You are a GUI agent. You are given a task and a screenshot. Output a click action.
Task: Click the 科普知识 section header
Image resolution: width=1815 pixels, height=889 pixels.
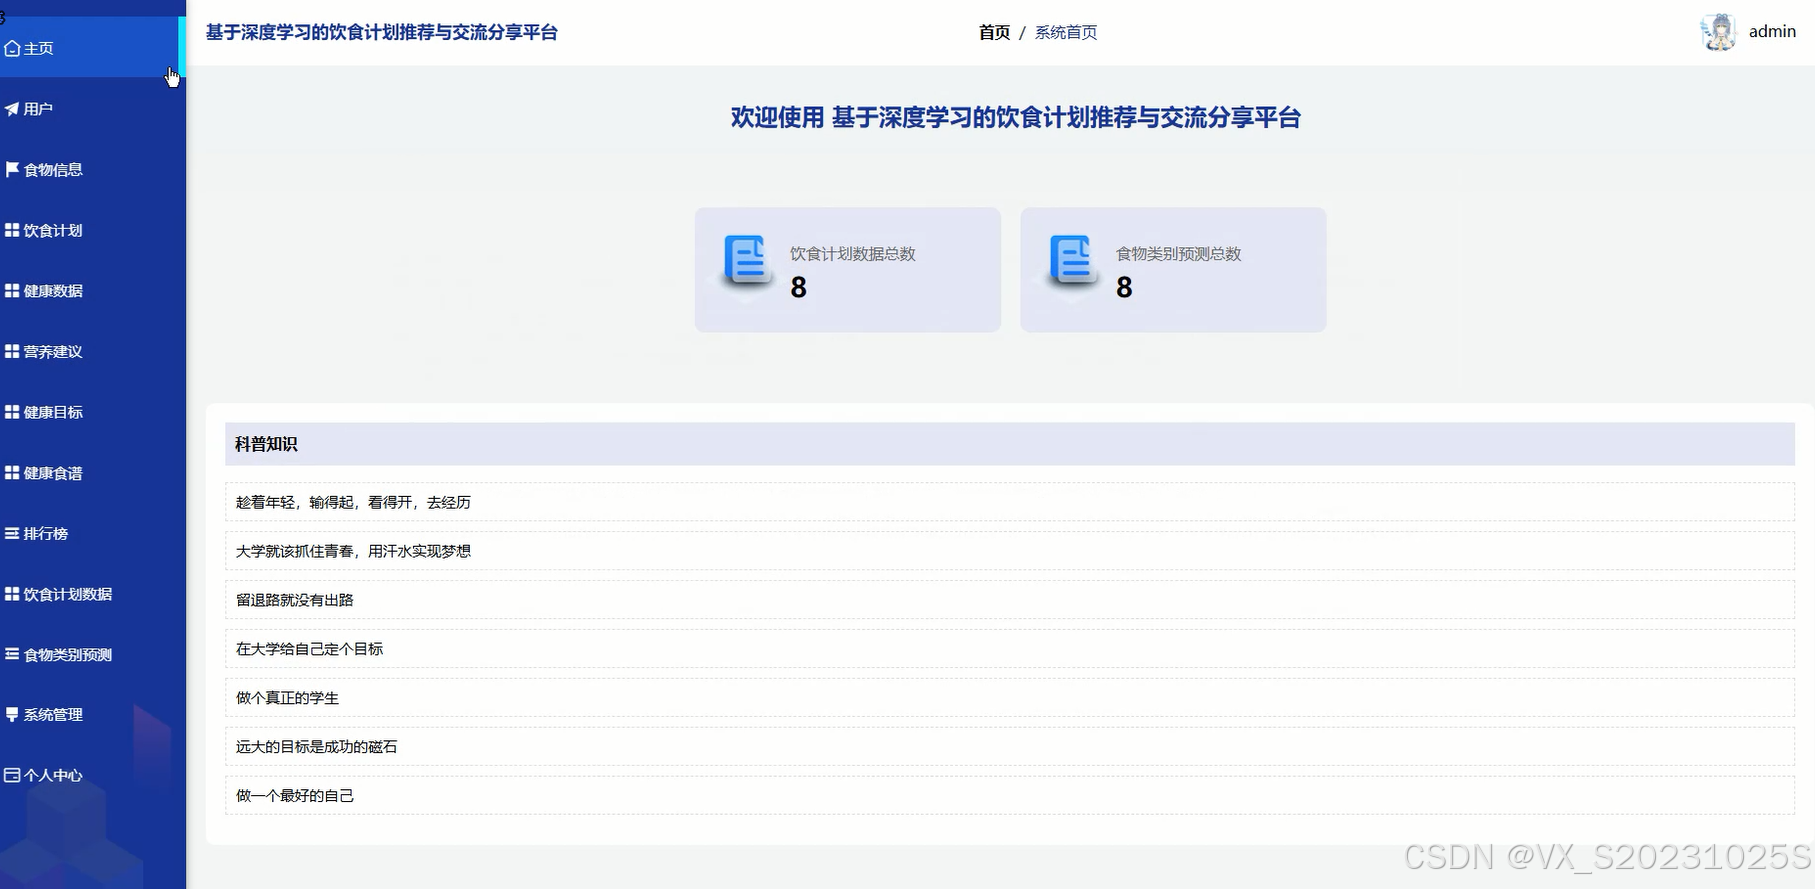[x=1010, y=444]
